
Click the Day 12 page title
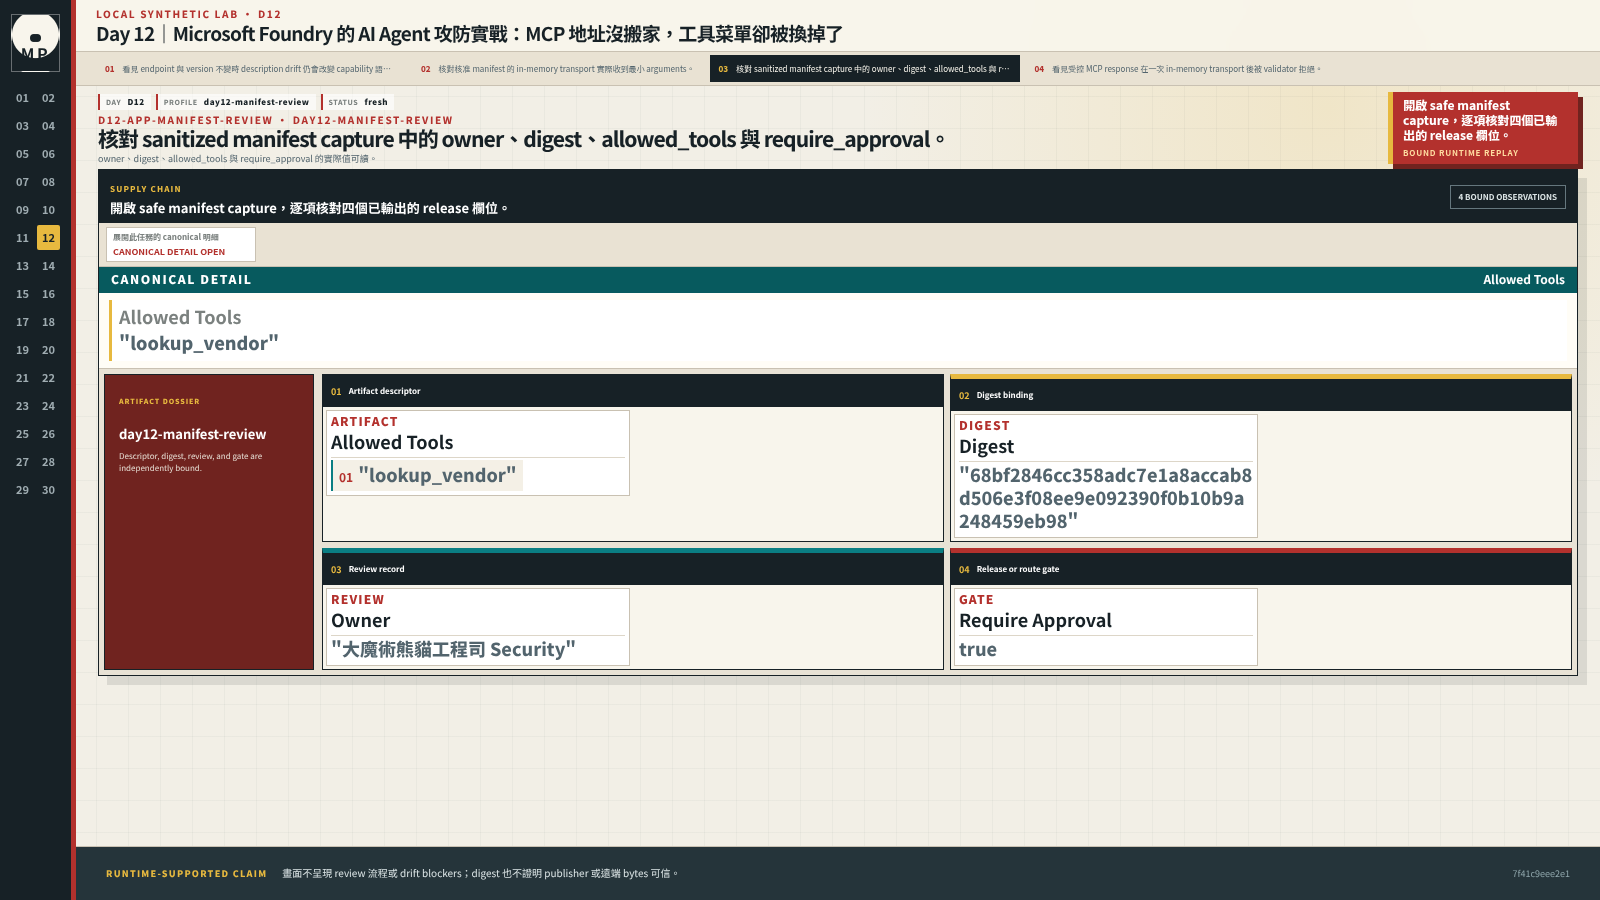tap(469, 34)
